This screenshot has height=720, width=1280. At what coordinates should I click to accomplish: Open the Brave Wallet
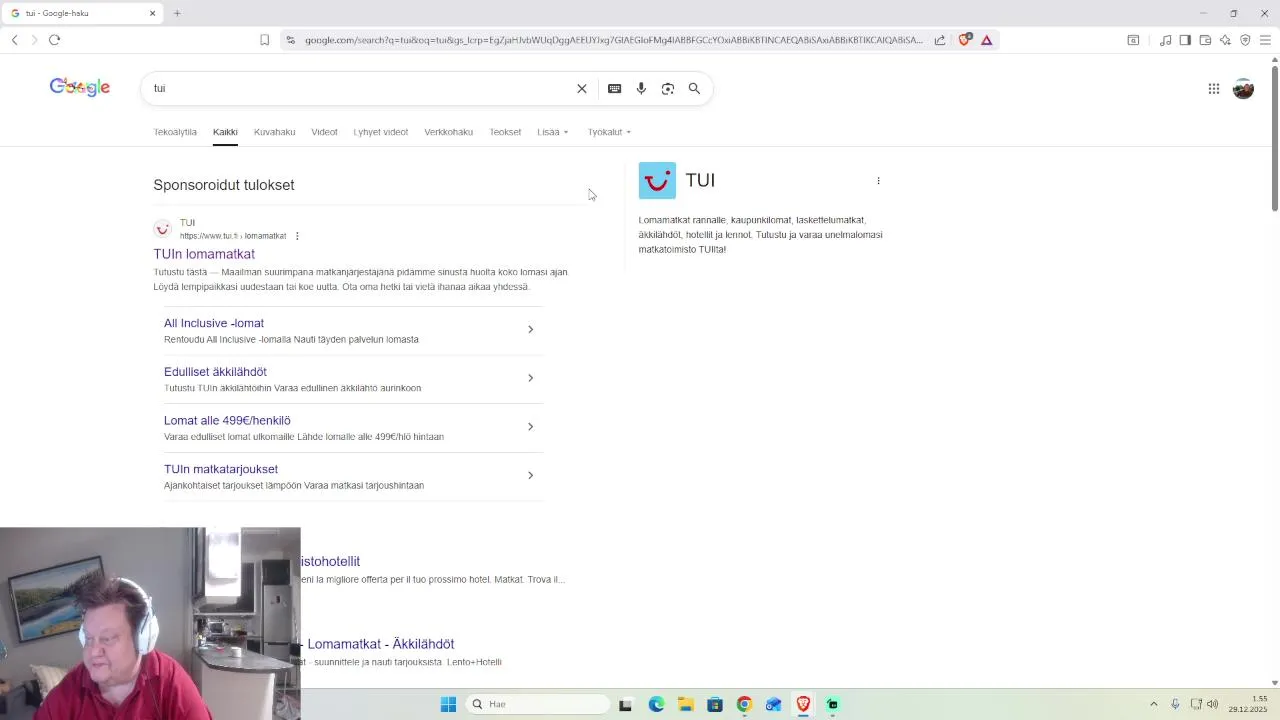[x=1205, y=40]
